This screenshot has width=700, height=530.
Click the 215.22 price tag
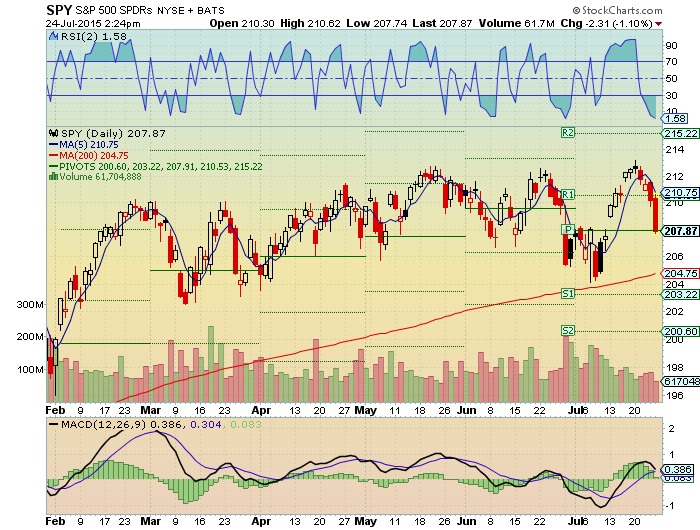coord(681,133)
